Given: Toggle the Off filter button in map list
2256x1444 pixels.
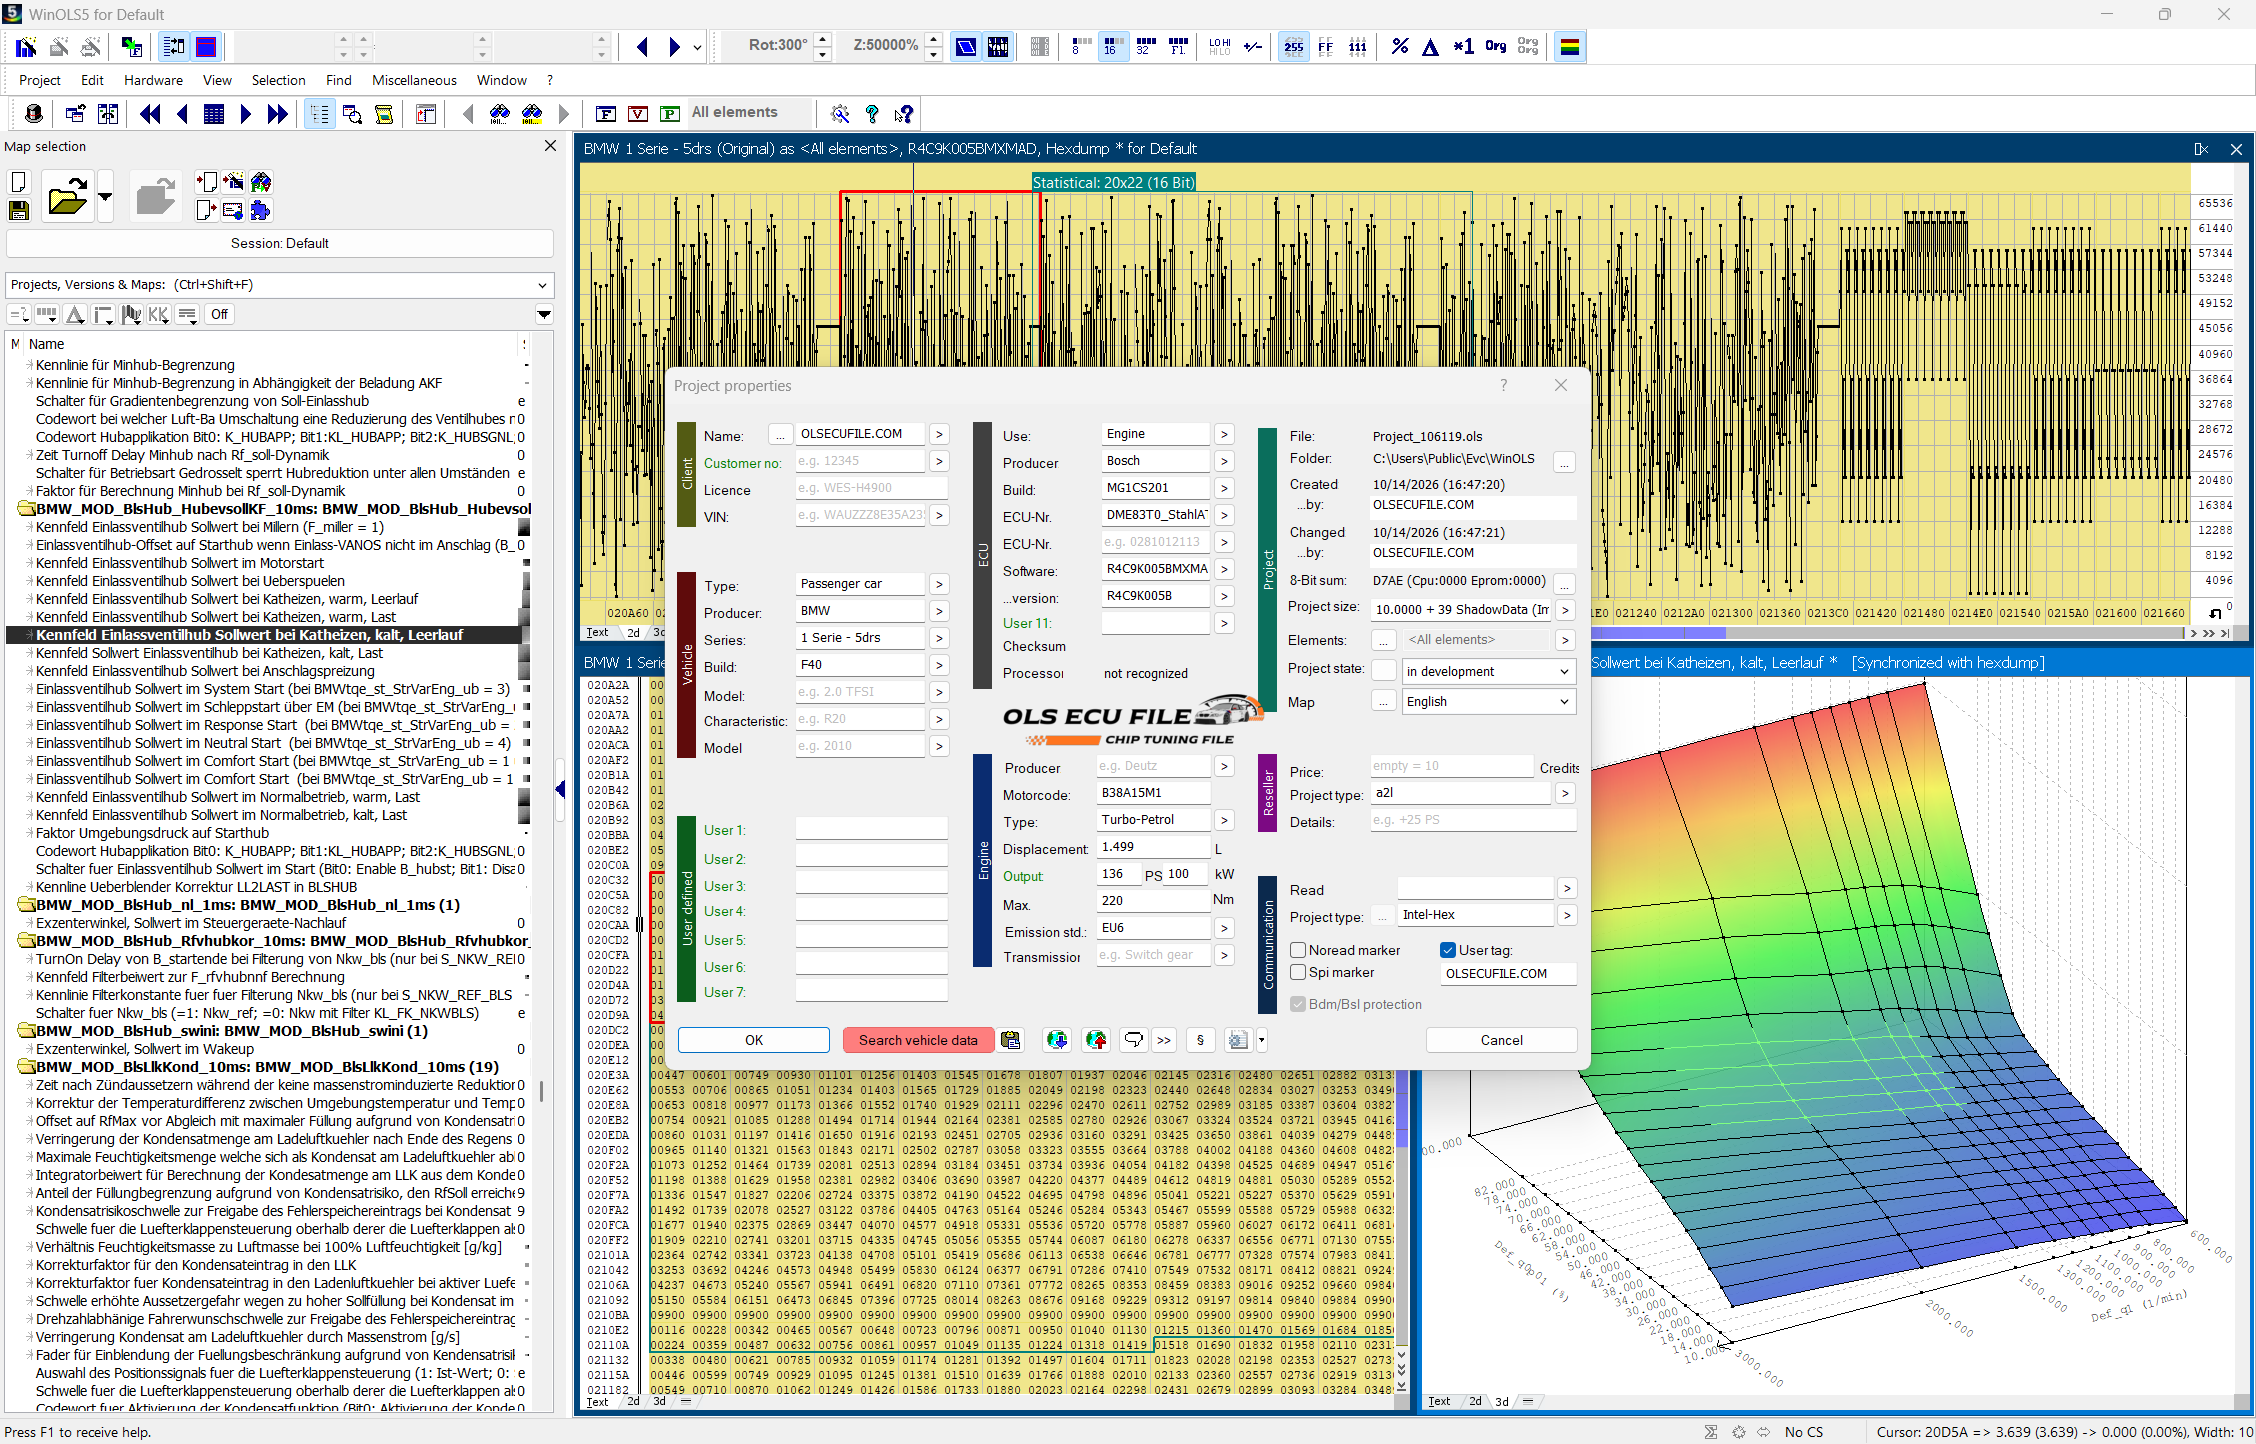Looking at the screenshot, I should (x=219, y=314).
